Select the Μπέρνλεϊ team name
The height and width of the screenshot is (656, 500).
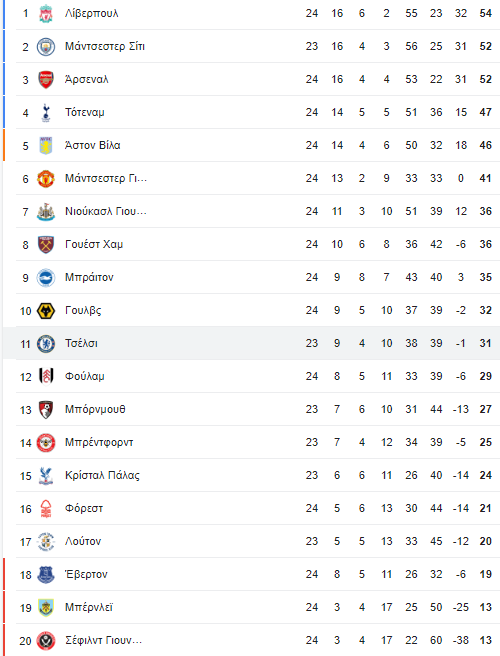[89, 607]
